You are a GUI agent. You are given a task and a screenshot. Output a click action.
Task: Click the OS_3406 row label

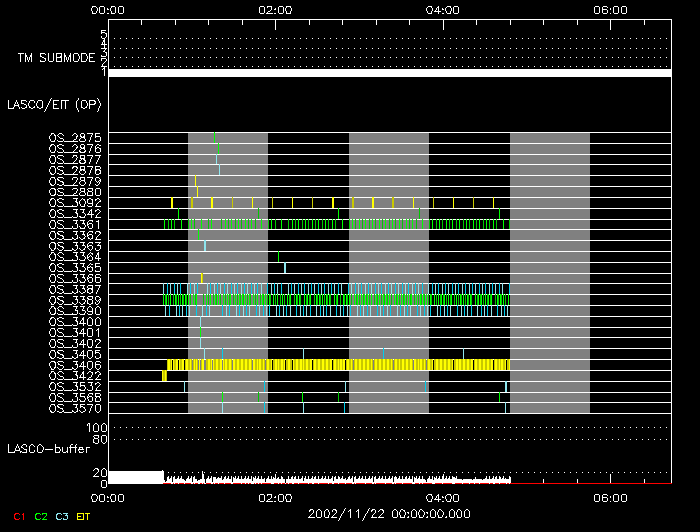75,365
